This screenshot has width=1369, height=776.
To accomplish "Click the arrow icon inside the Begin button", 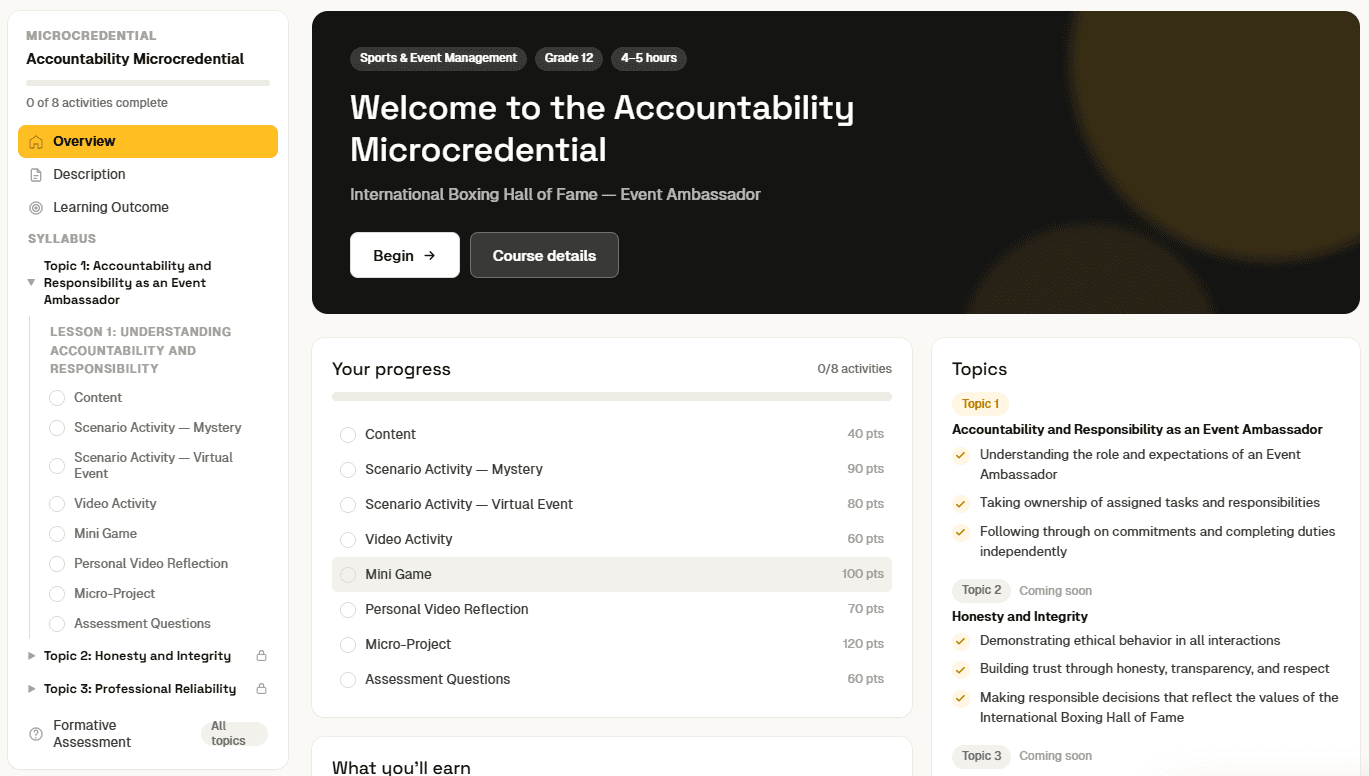I will [430, 256].
